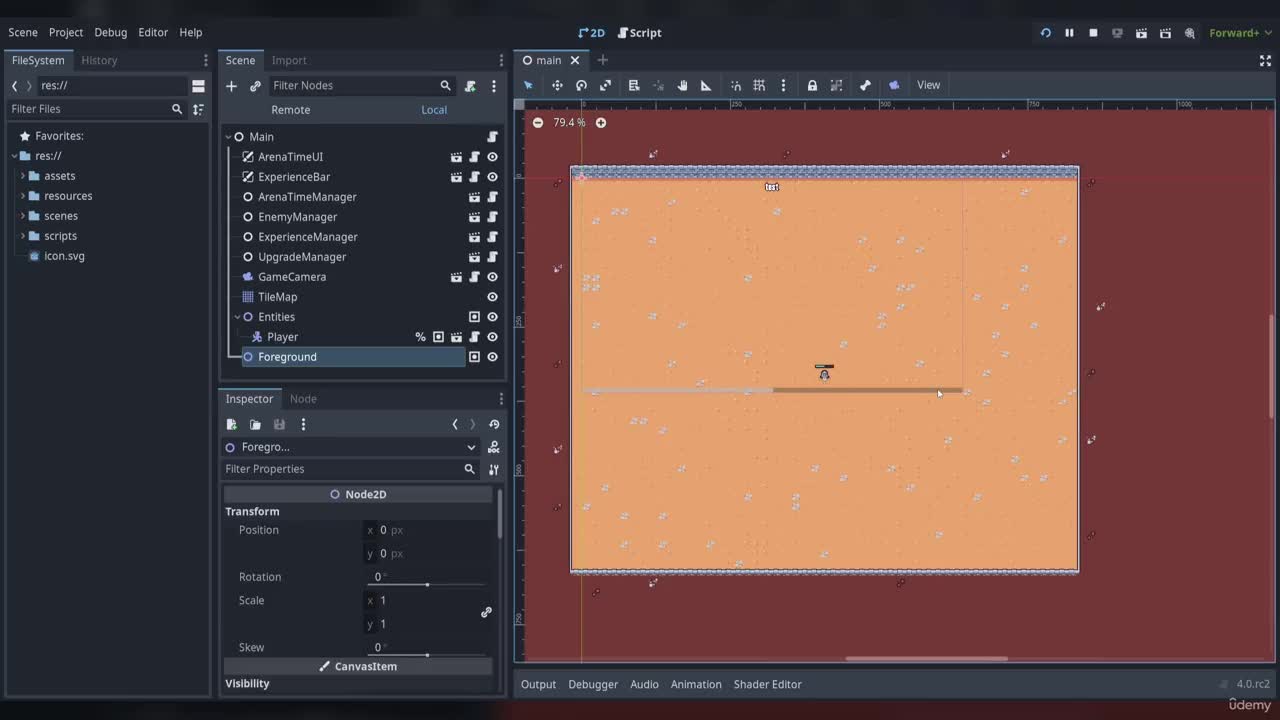The height and width of the screenshot is (720, 1280).
Task: Activate the Ruler Mode tool
Action: click(x=706, y=85)
